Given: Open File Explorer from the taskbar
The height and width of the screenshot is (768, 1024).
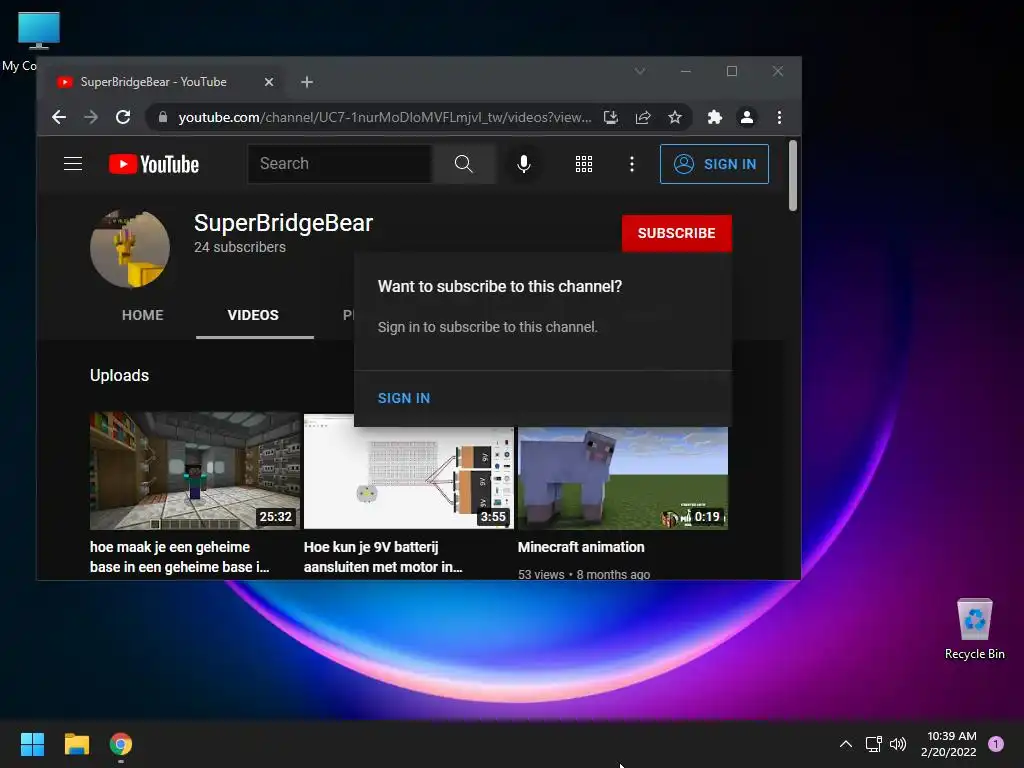Looking at the screenshot, I should coord(76,744).
